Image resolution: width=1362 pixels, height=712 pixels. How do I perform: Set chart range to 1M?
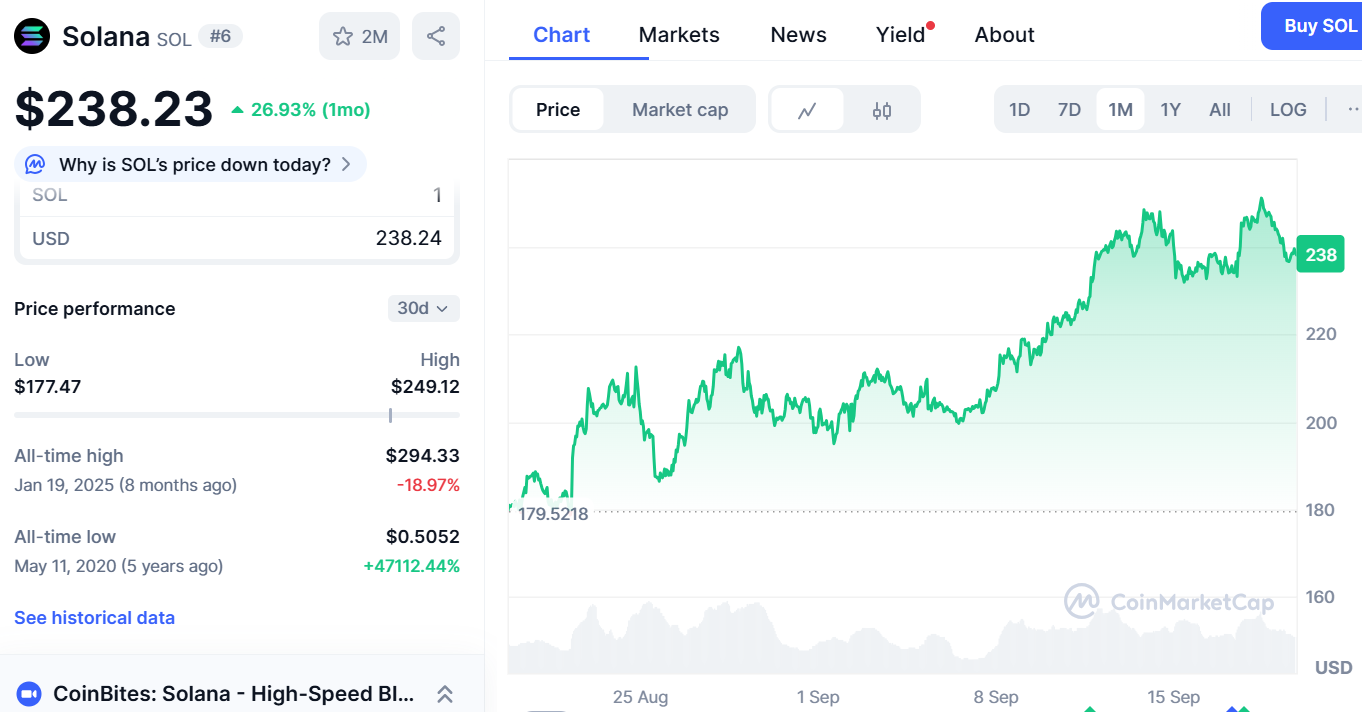coord(1120,109)
